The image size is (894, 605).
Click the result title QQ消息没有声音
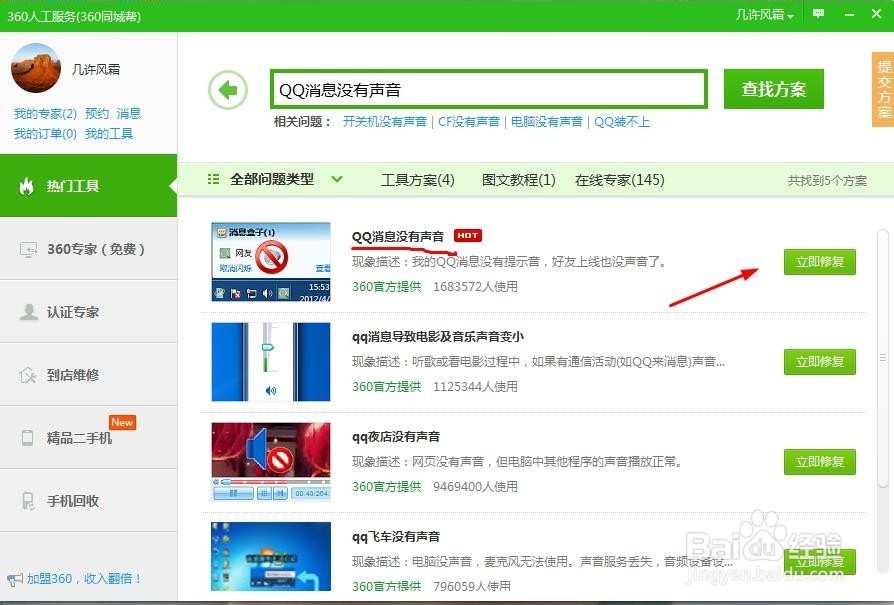pyautogui.click(x=397, y=237)
